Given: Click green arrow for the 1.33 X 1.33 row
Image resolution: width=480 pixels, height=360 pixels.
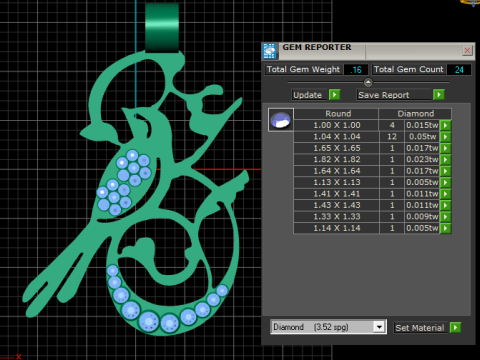Looking at the screenshot, I should pos(446,217).
